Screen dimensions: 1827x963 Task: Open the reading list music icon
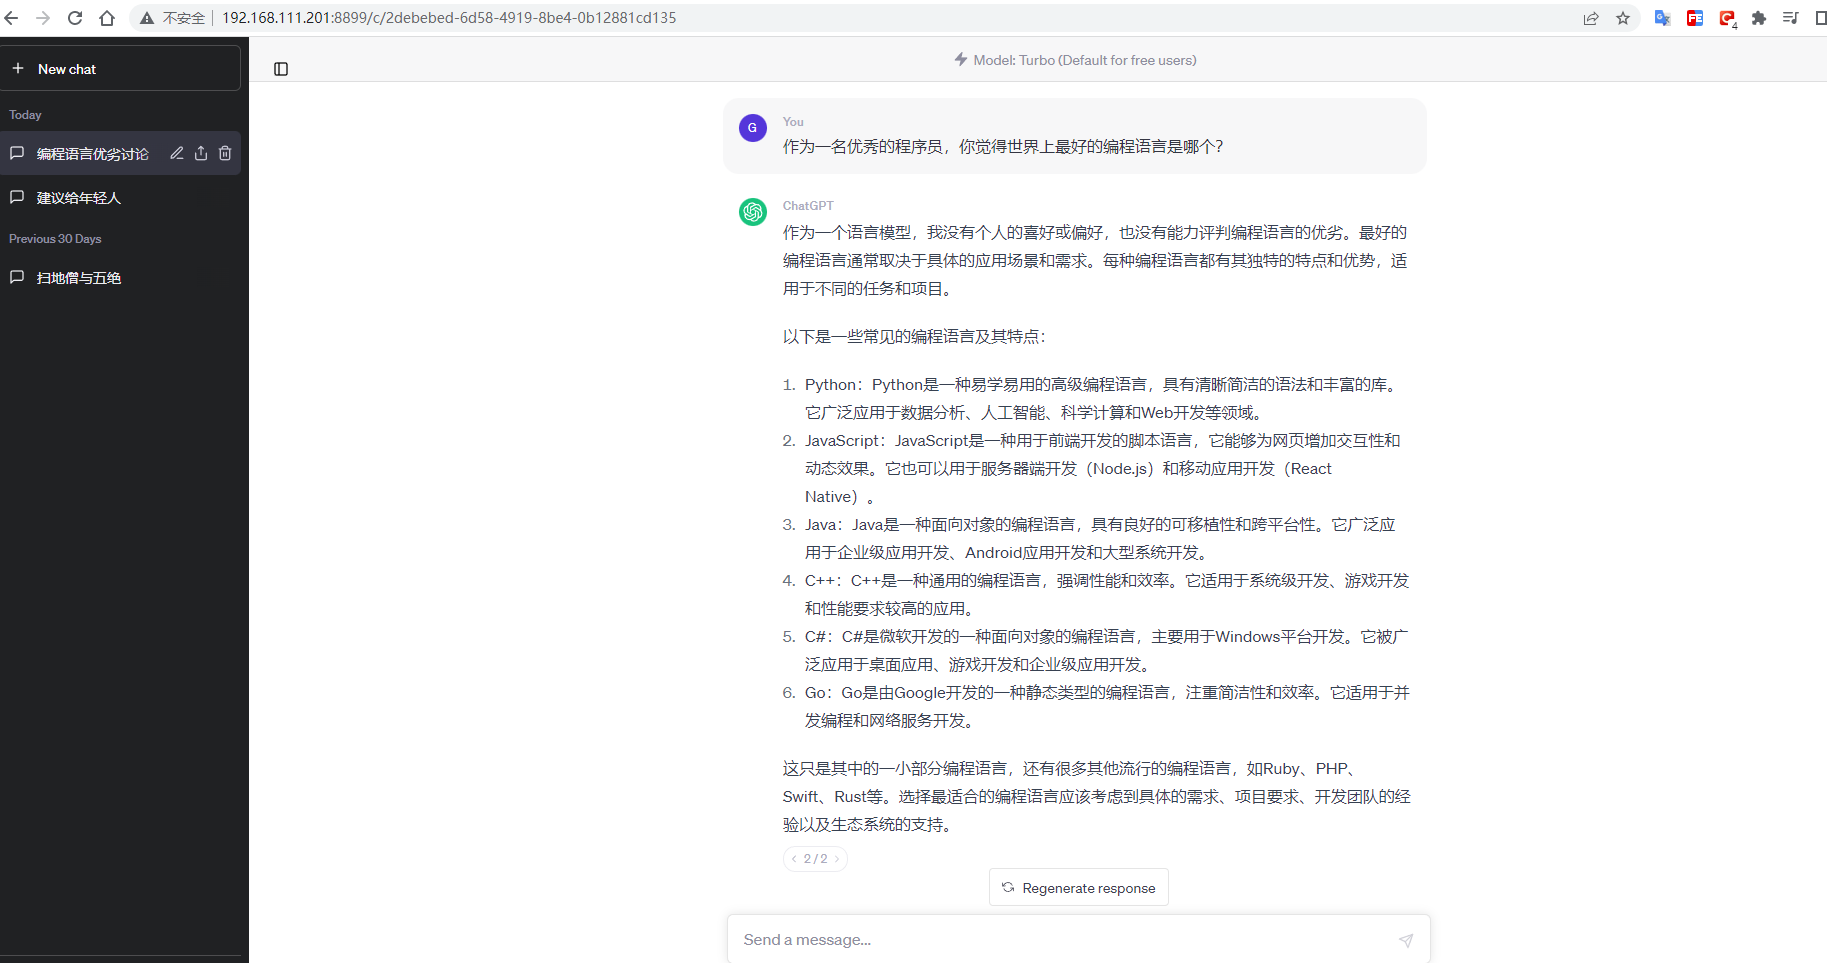click(x=1791, y=18)
